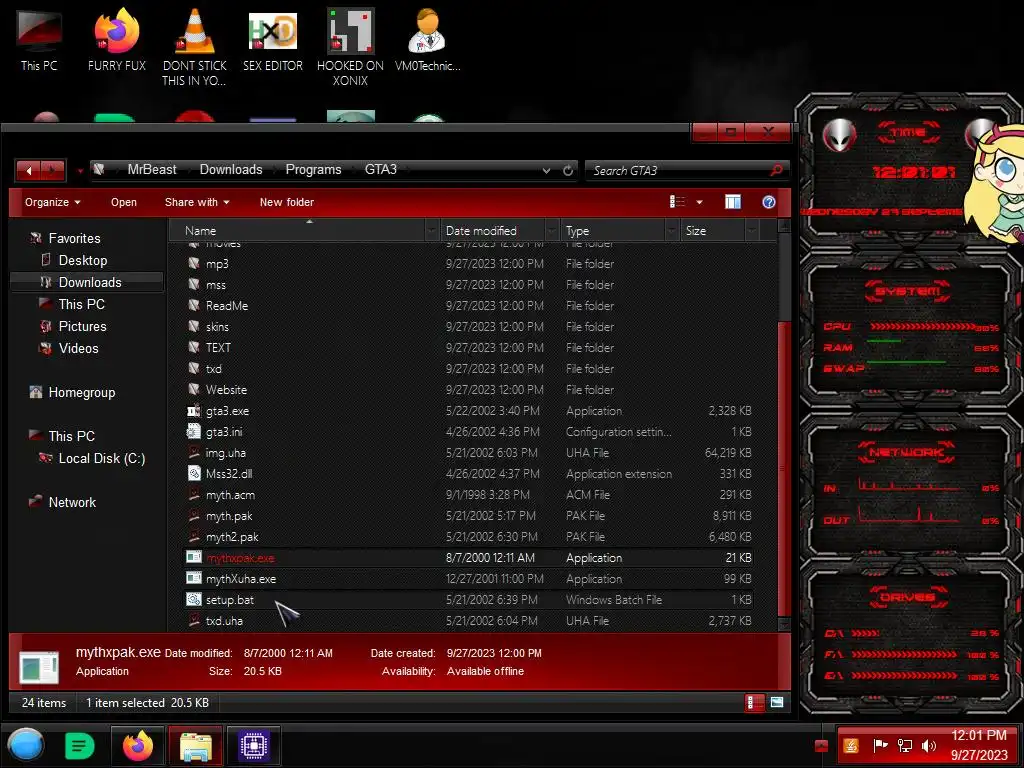
Task: Click the Explorer back arrow
Action: [x=29, y=170]
